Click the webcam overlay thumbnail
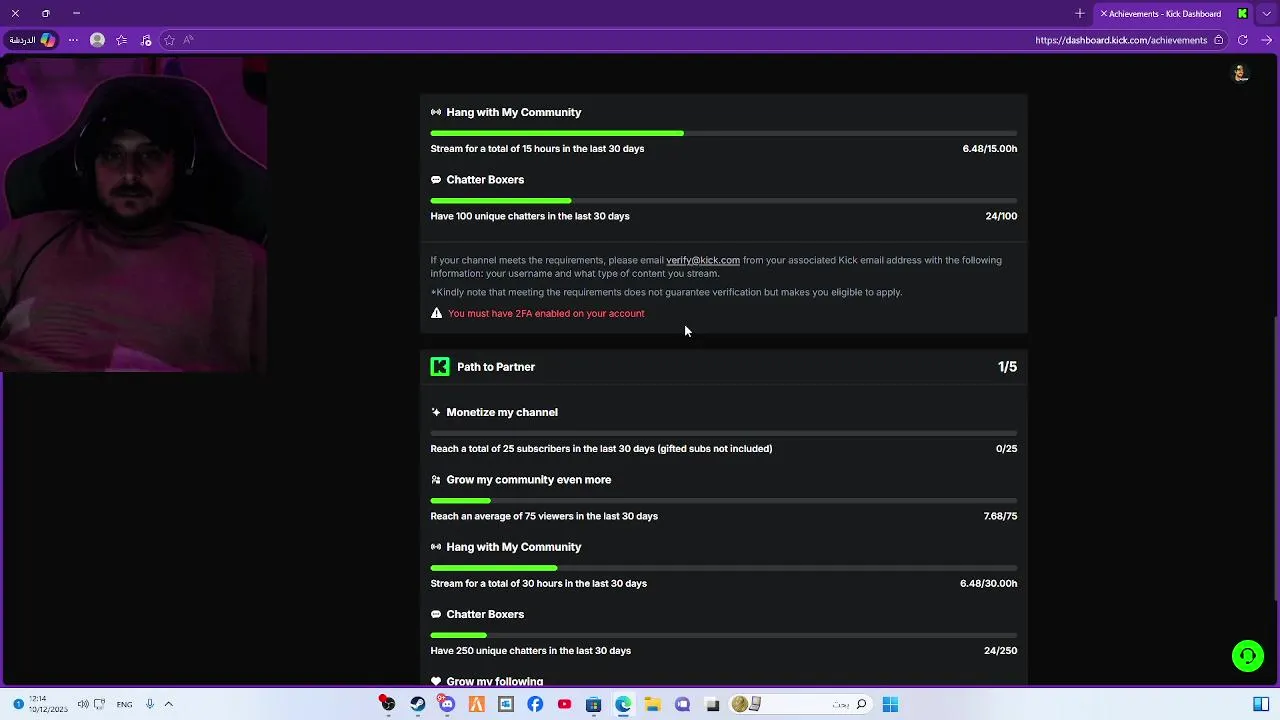1280x720 pixels. (133, 214)
